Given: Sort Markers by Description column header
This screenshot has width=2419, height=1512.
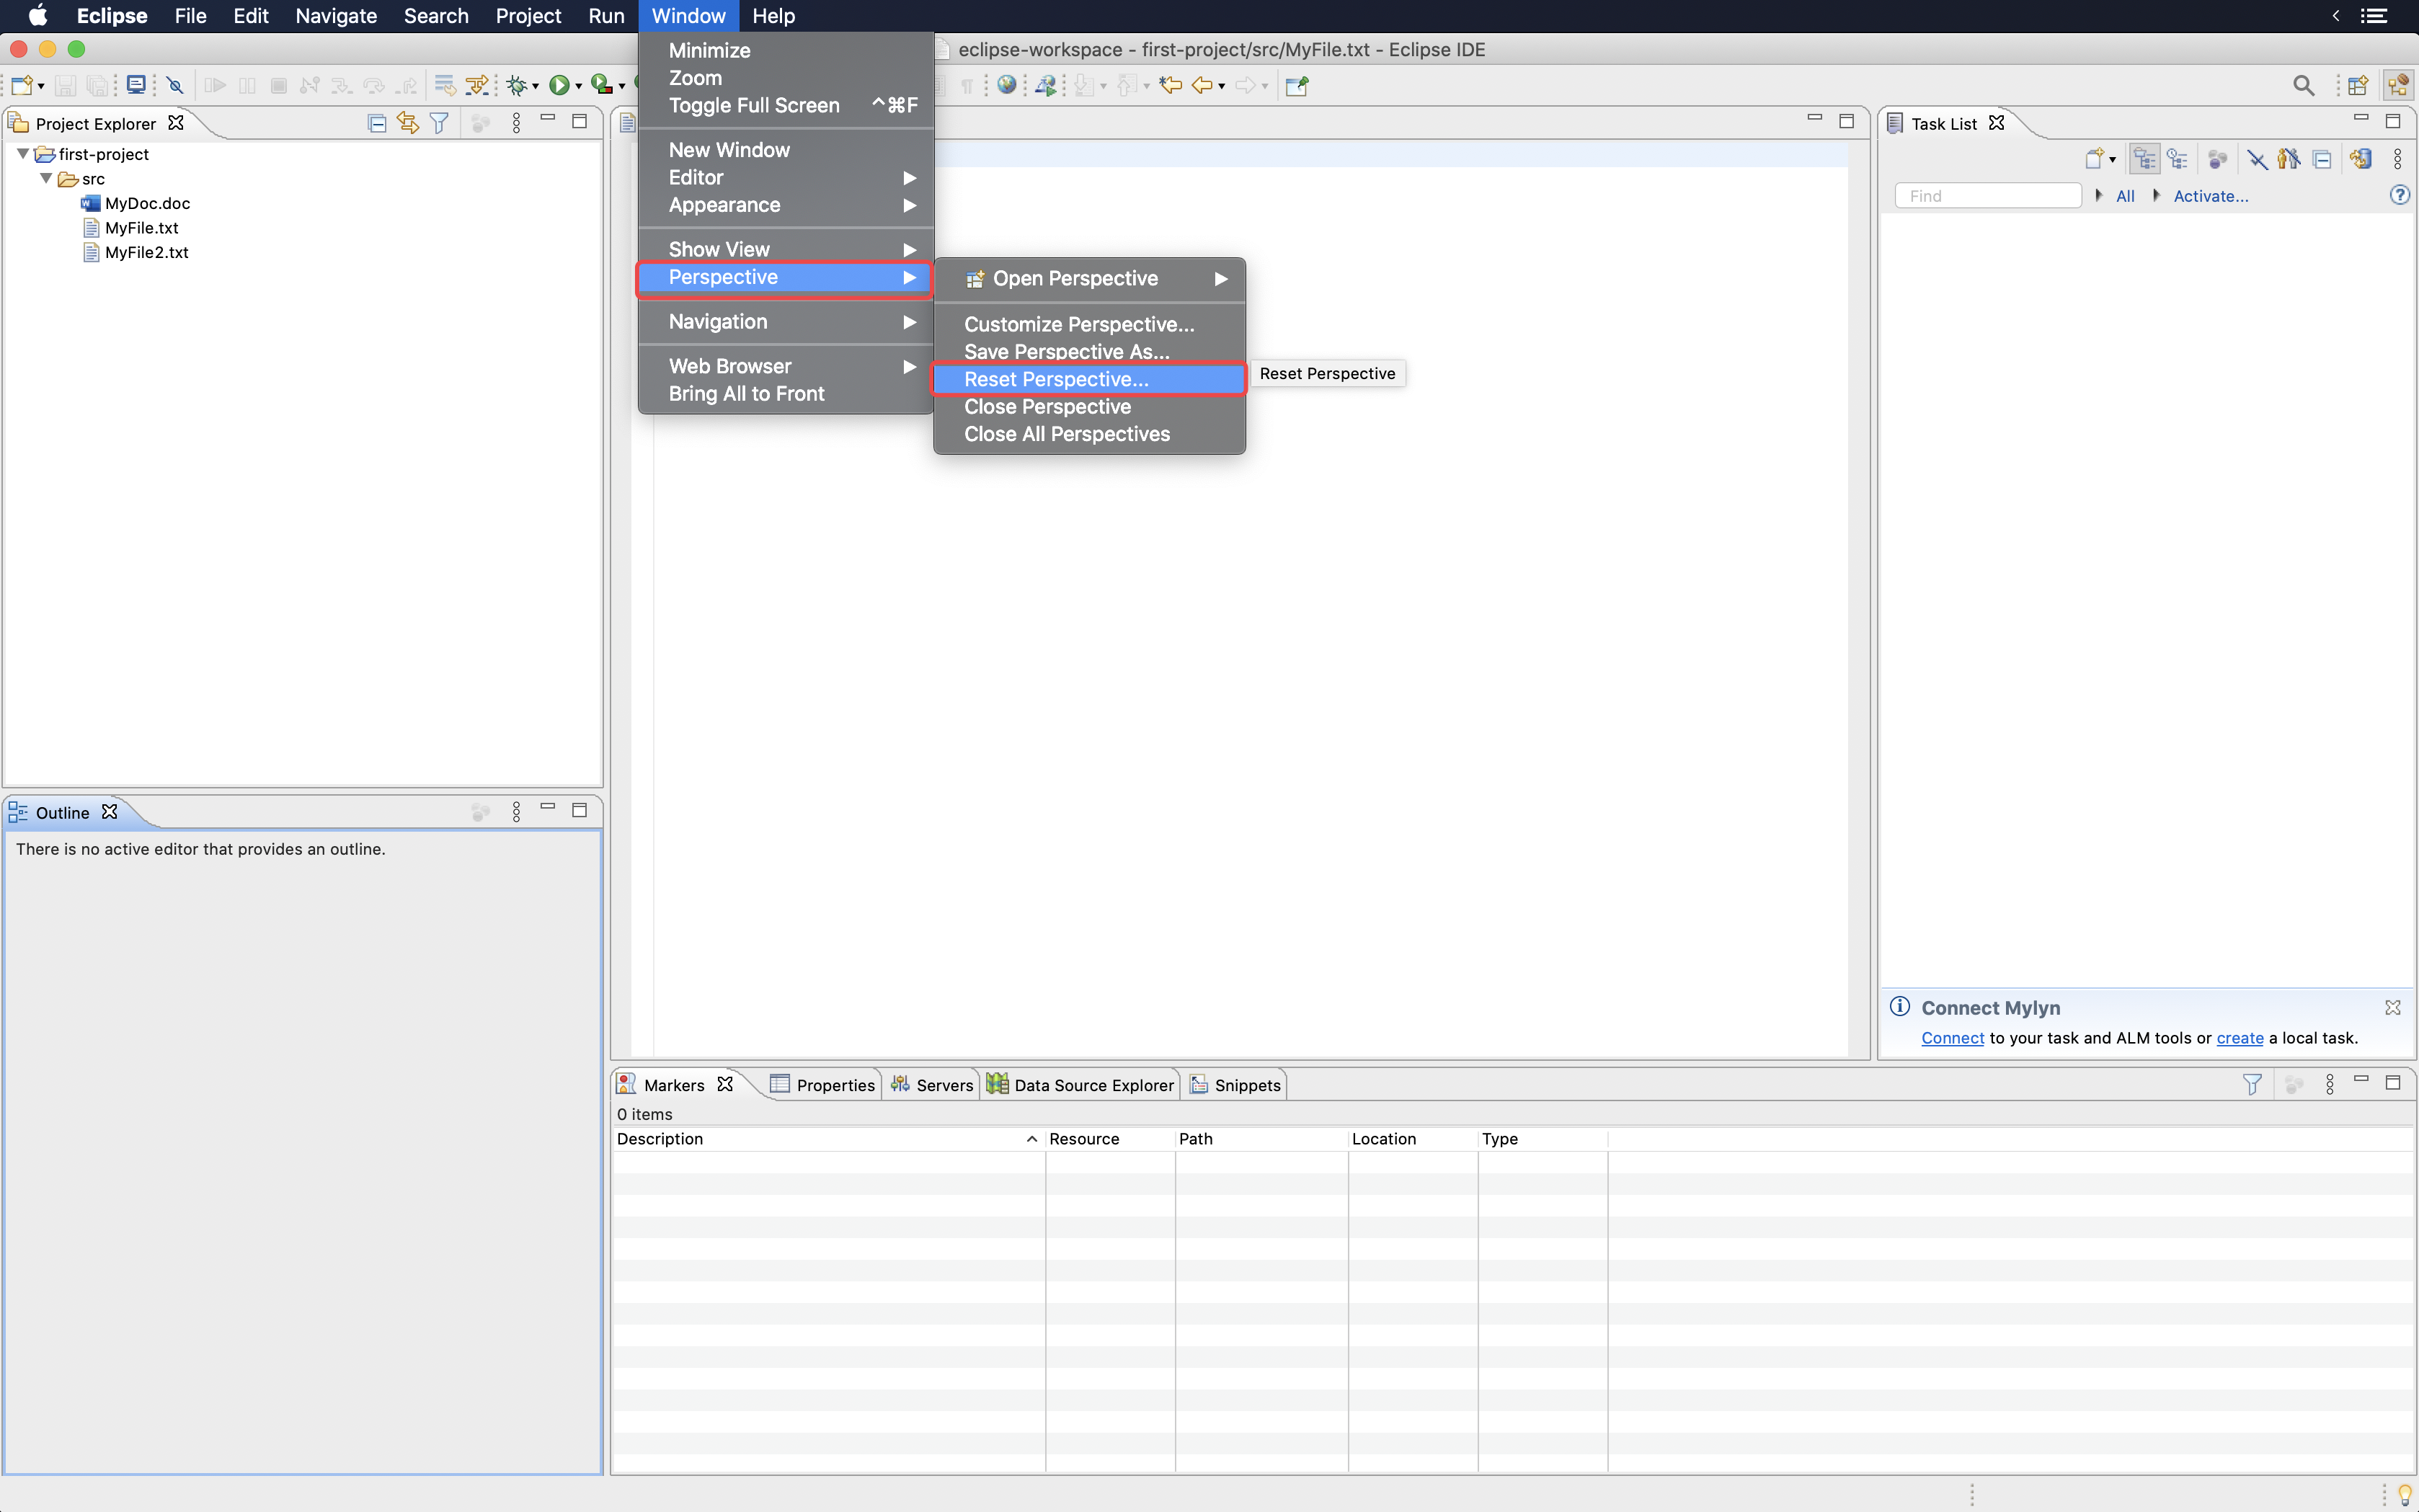Looking at the screenshot, I should 828,1139.
